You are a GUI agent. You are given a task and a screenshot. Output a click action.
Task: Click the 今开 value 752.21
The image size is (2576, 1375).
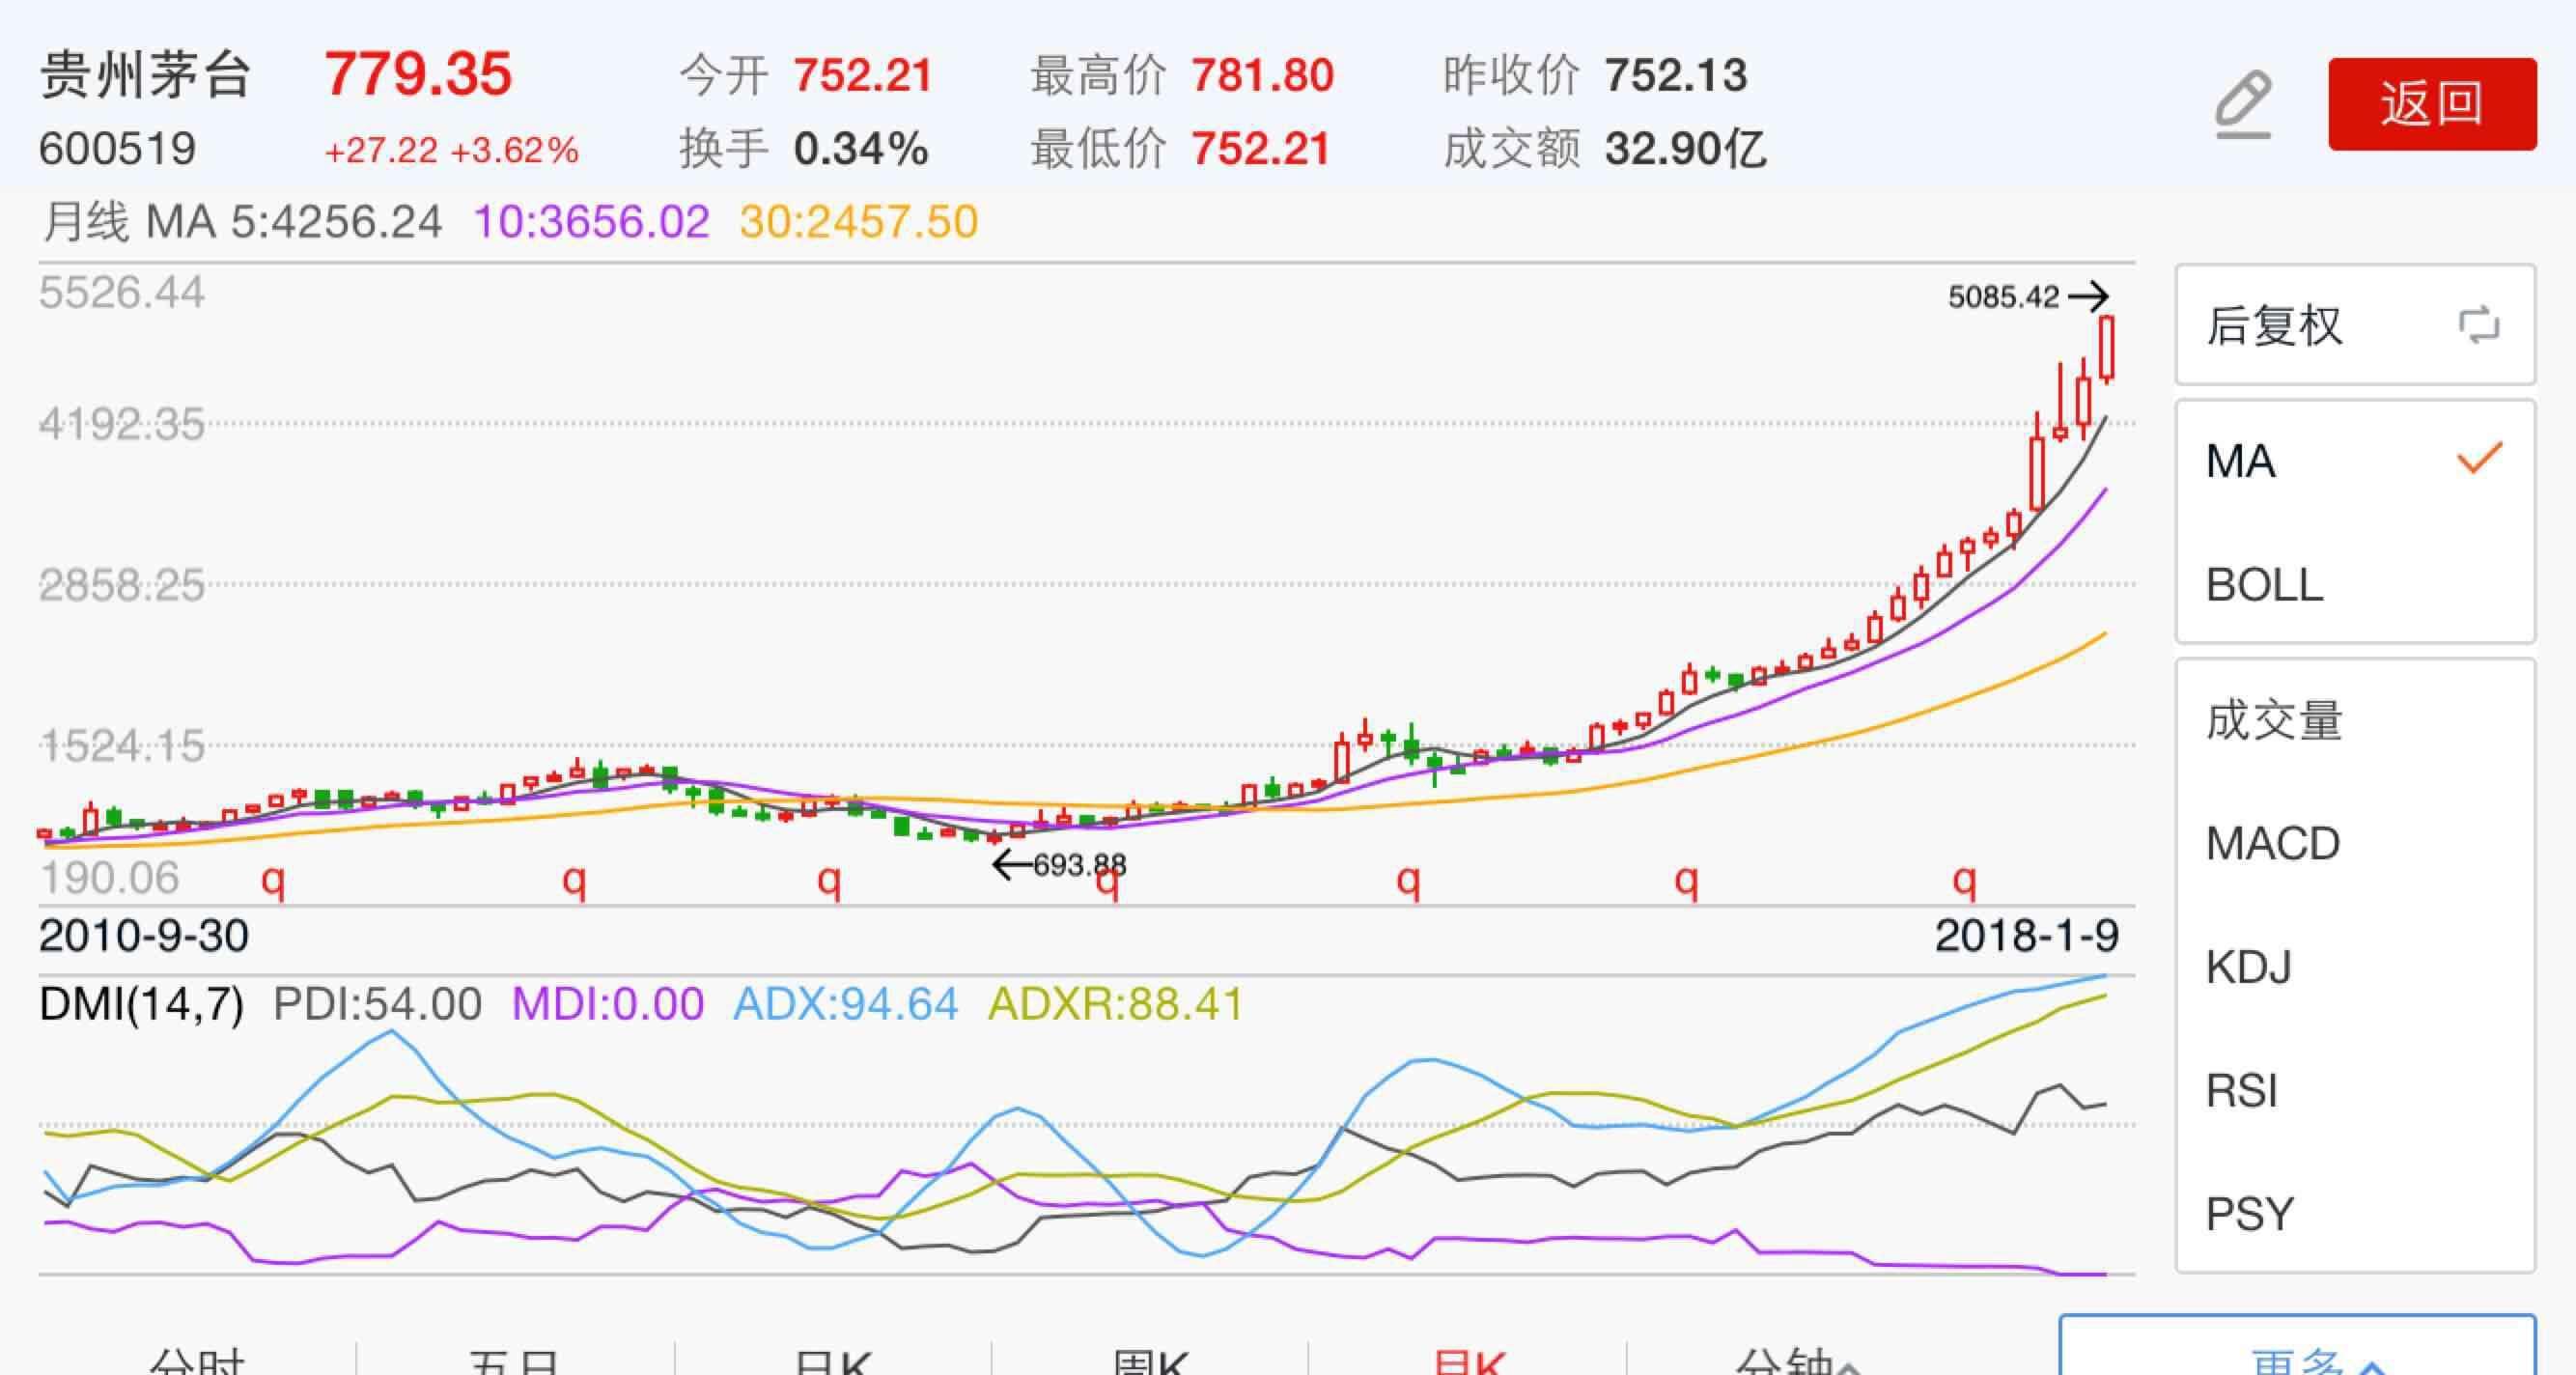(863, 75)
